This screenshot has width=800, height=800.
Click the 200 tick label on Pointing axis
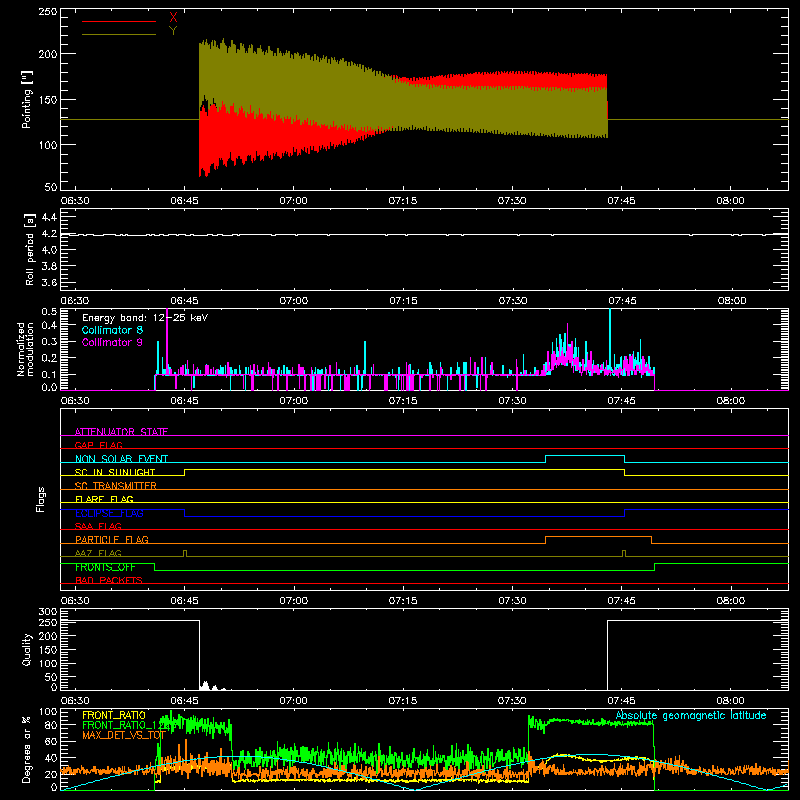coord(48,54)
